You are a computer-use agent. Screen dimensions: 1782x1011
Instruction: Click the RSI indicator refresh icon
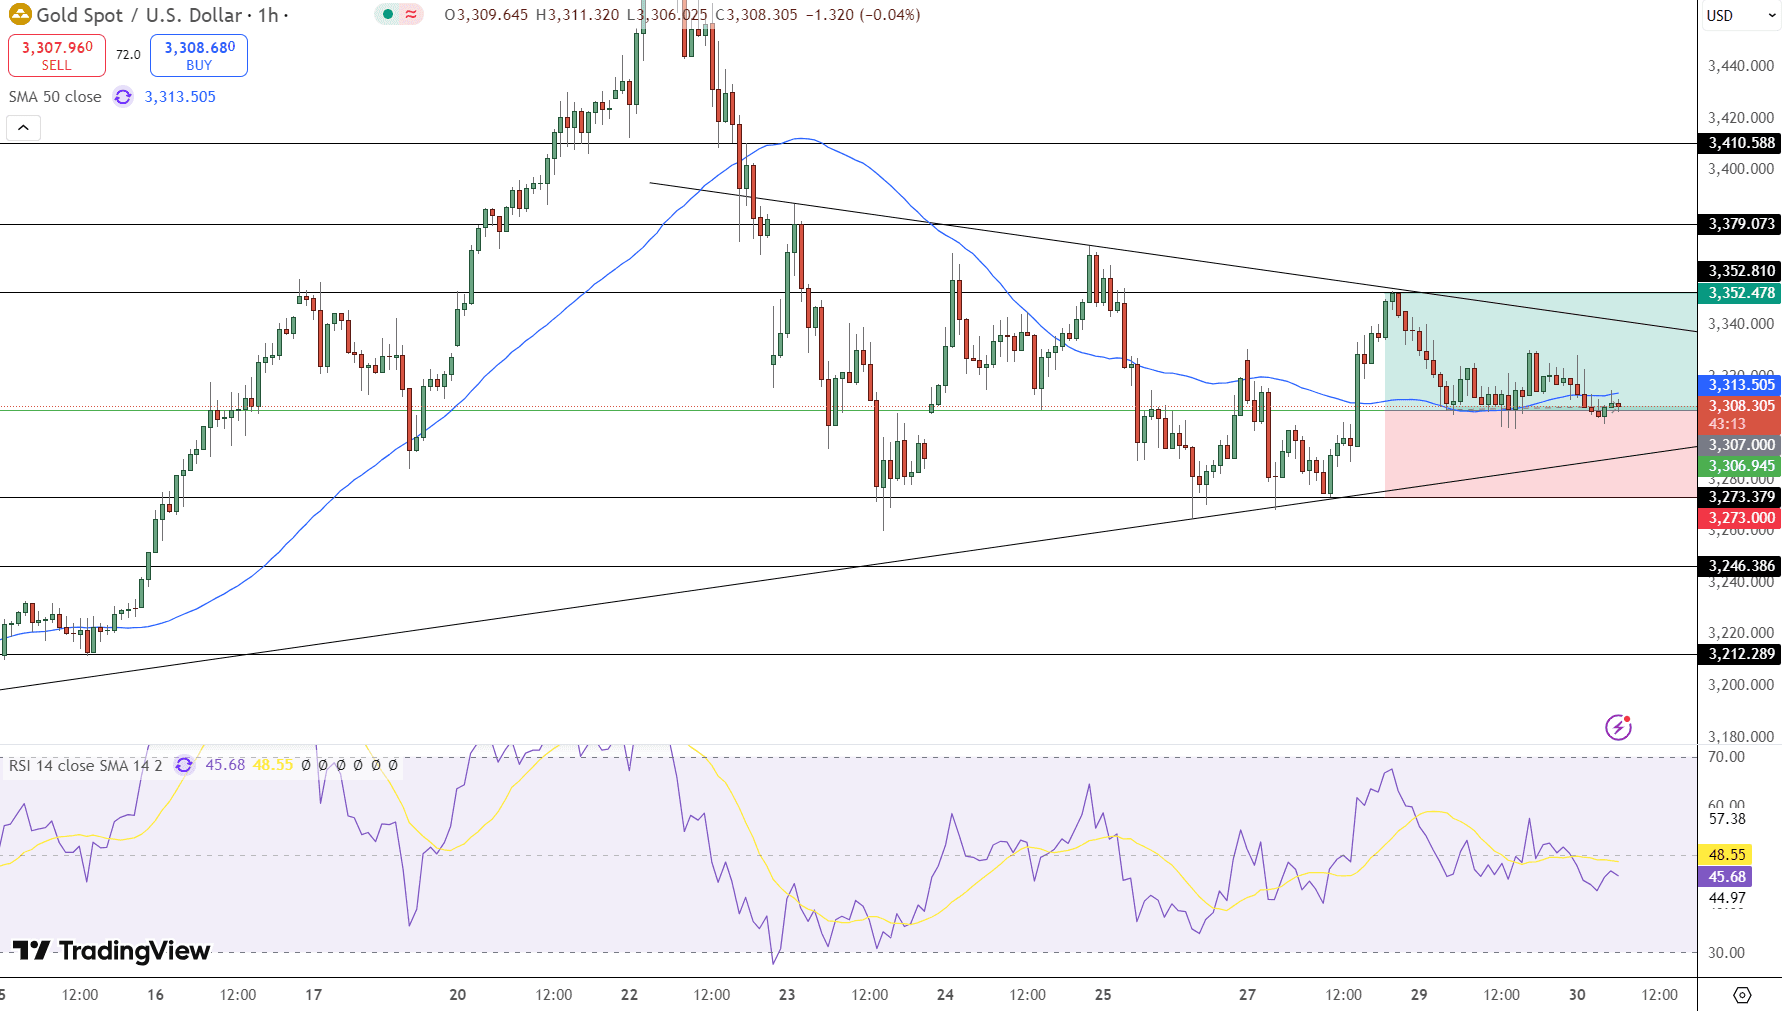point(184,765)
